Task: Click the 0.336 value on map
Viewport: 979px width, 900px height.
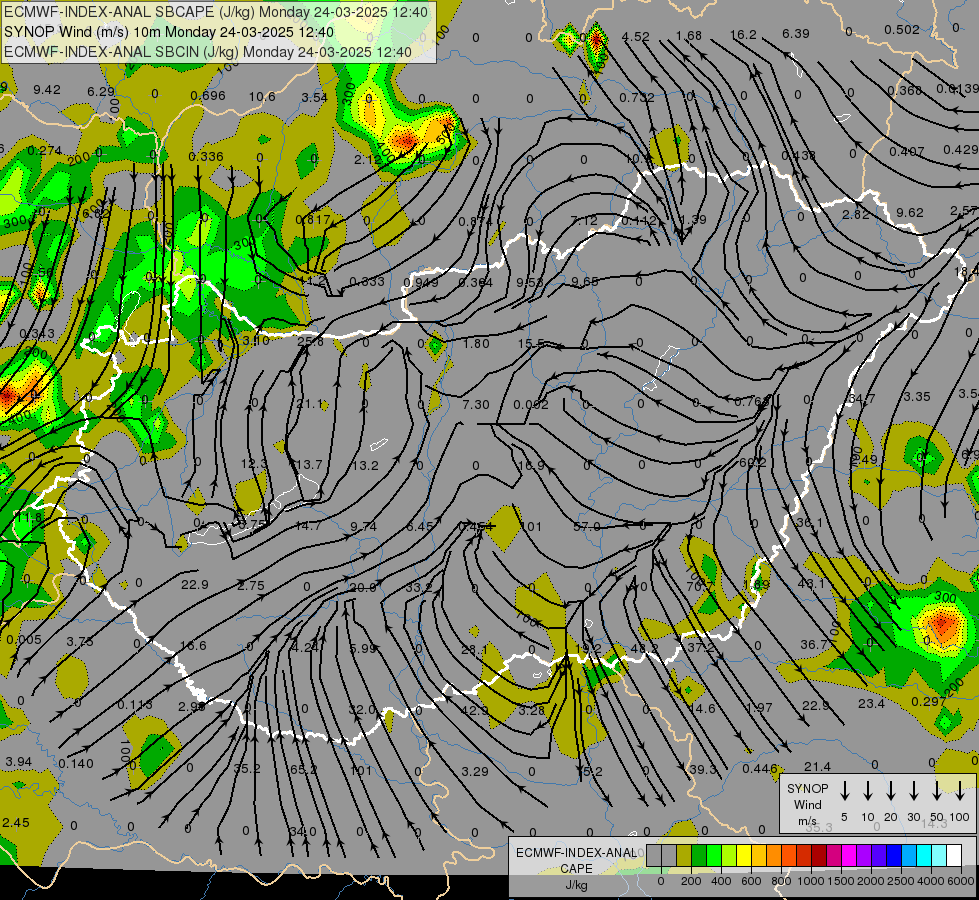Action: (206, 156)
